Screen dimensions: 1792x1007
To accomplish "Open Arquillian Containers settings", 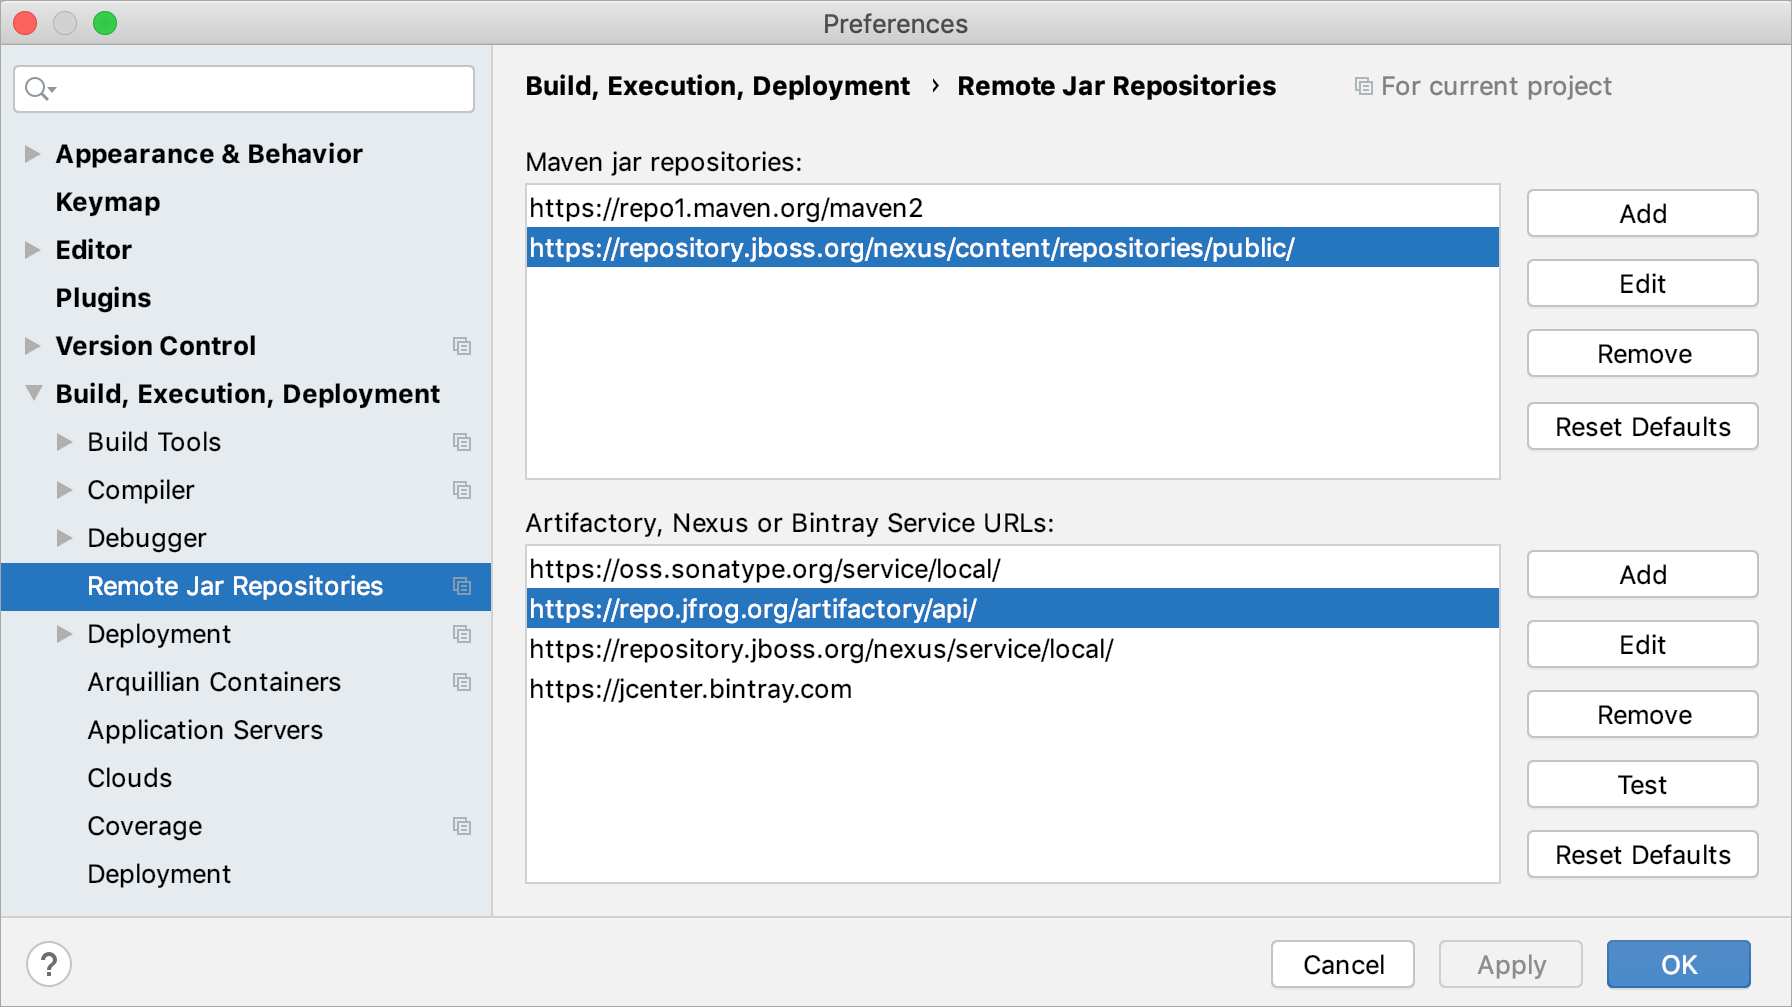I will 214,682.
